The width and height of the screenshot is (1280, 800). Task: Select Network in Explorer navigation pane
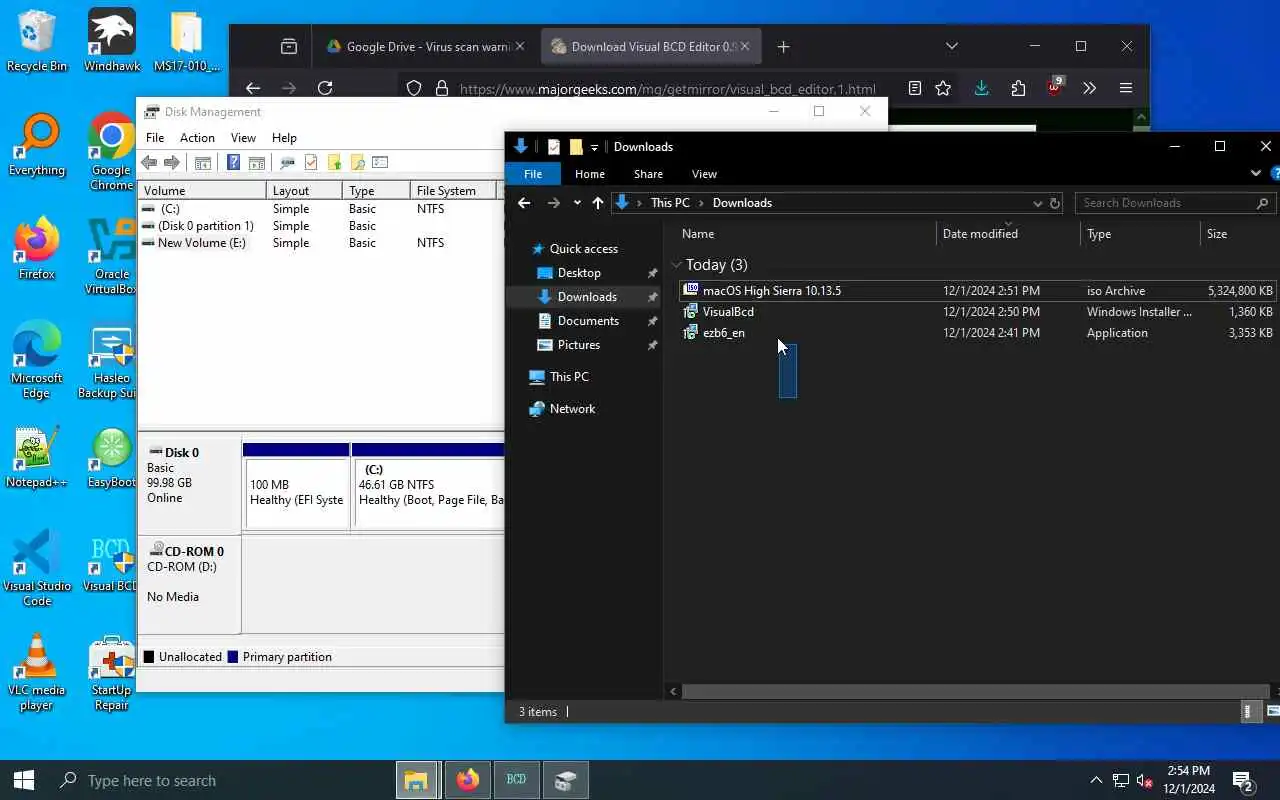572,409
